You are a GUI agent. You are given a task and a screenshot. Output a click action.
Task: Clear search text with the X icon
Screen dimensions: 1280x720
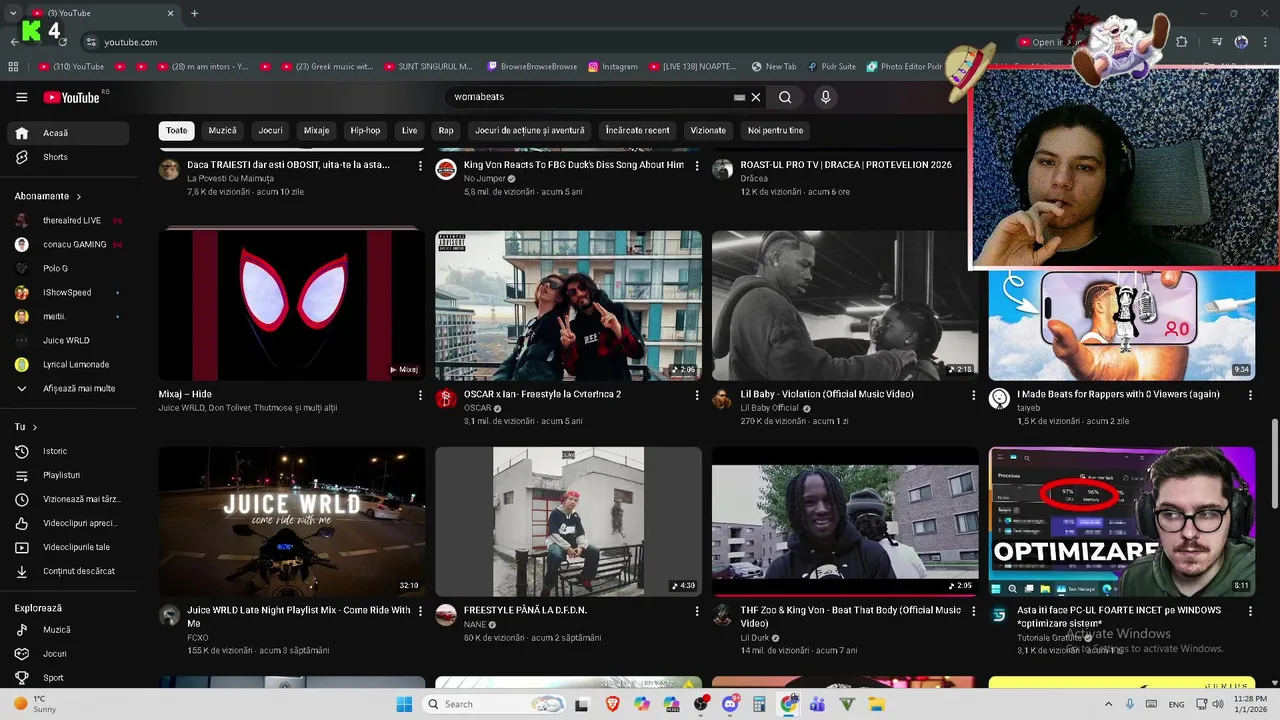tap(756, 97)
